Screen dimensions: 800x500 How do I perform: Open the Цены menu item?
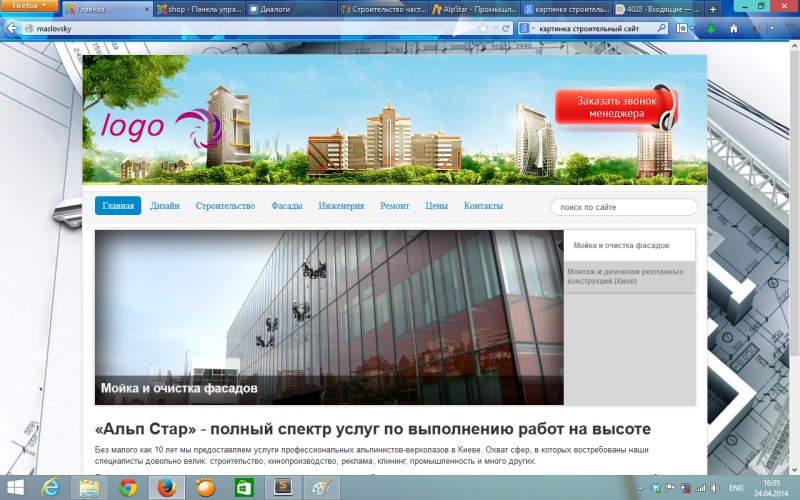click(x=436, y=206)
